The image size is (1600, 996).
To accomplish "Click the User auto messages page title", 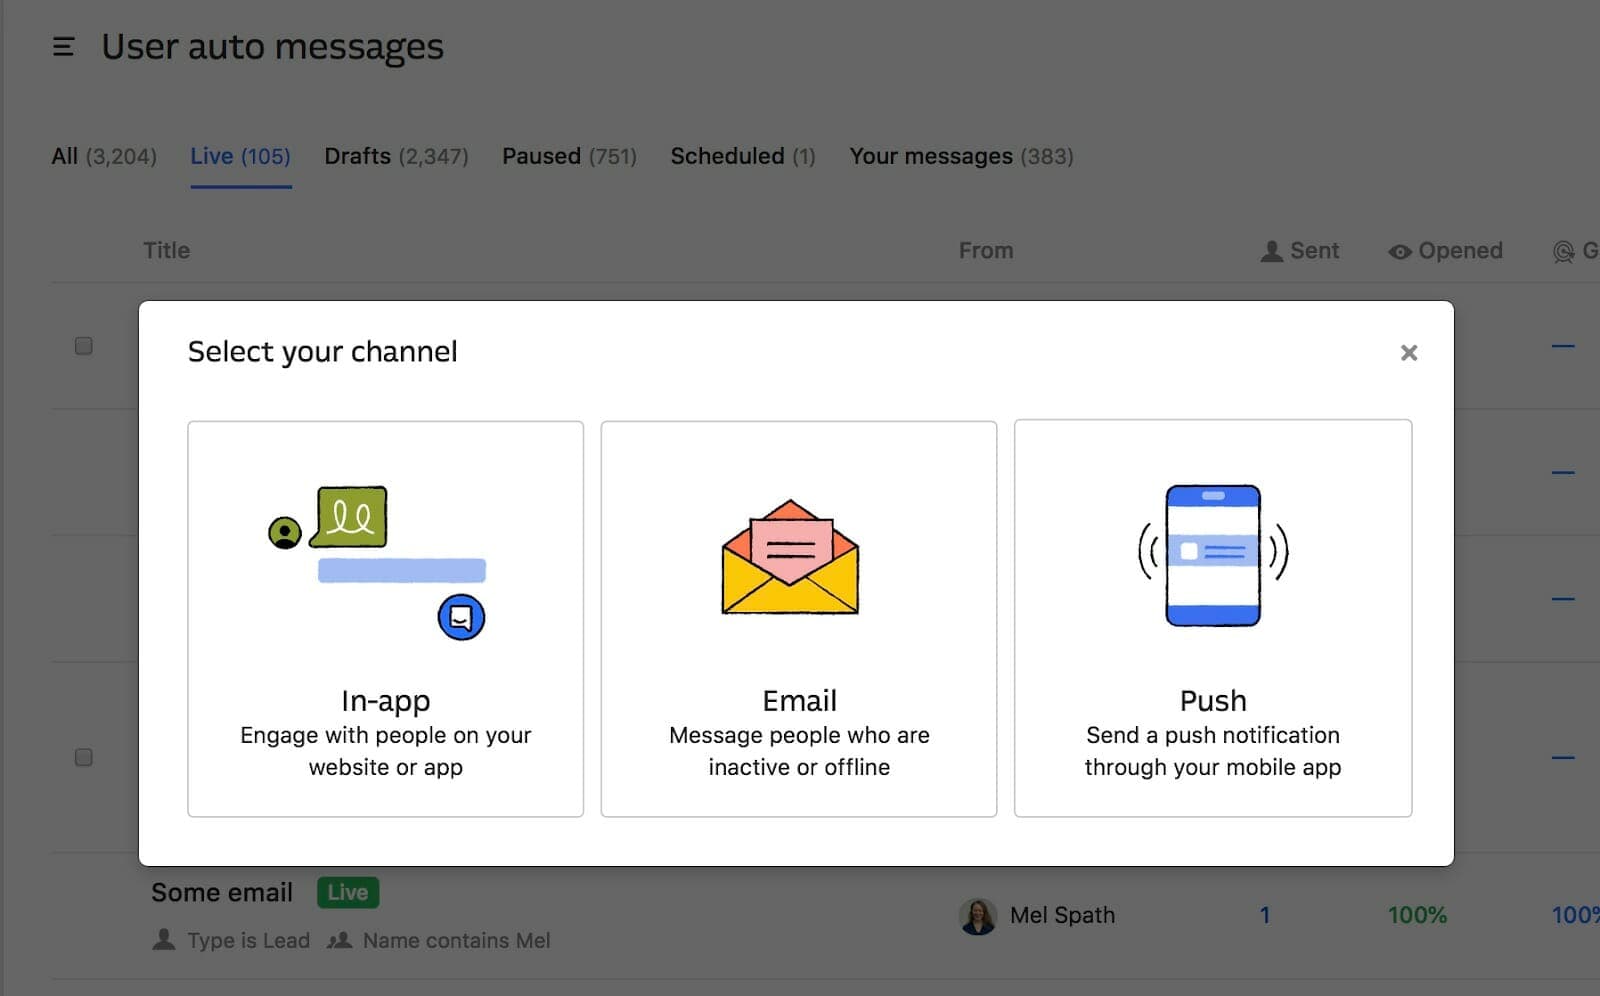I will (x=272, y=47).
